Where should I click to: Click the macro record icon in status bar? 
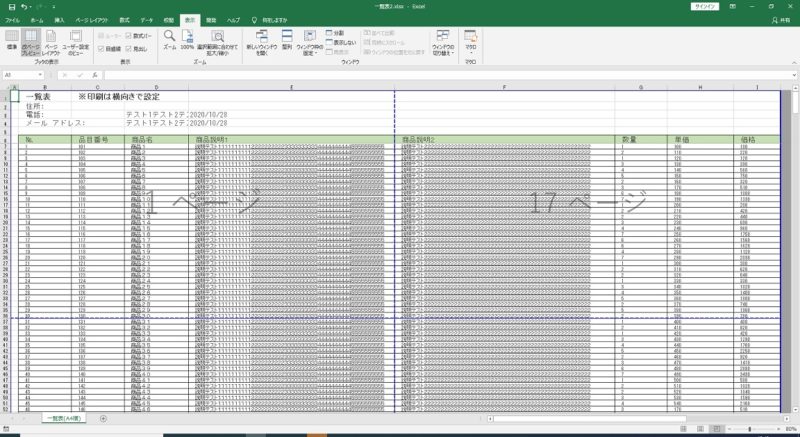point(5,429)
